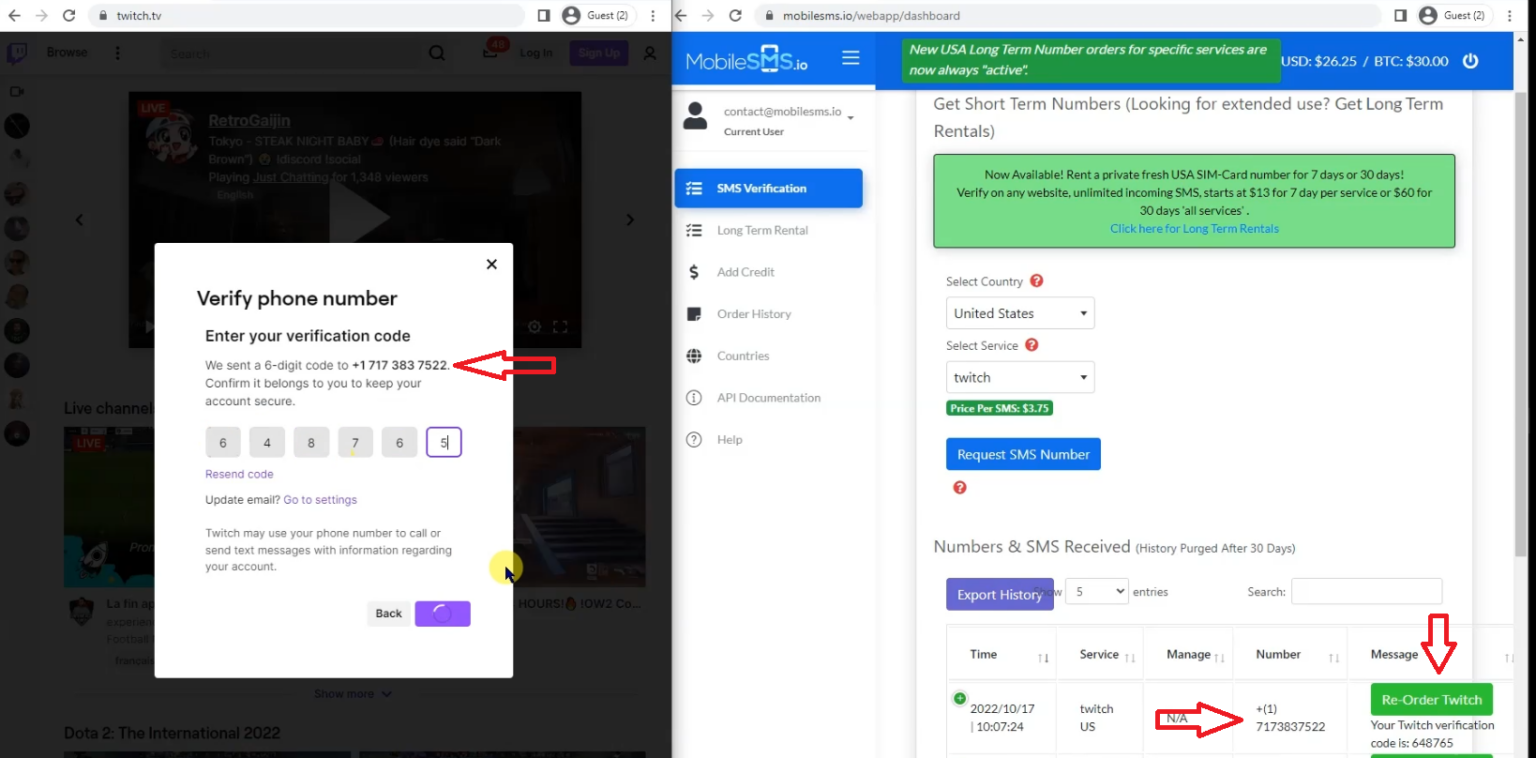1536x758 pixels.
Task: Open the Browse menu on Twitch
Action: click(x=66, y=52)
